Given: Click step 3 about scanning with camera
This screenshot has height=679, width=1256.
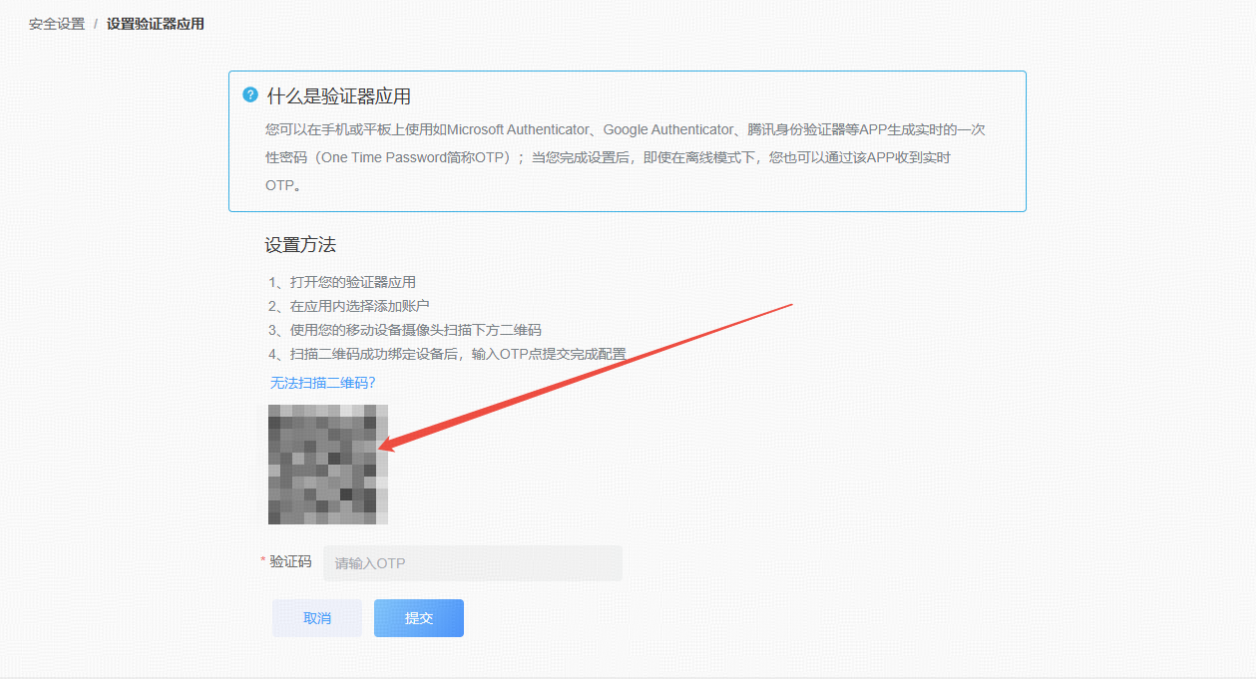Looking at the screenshot, I should pyautogui.click(x=405, y=330).
